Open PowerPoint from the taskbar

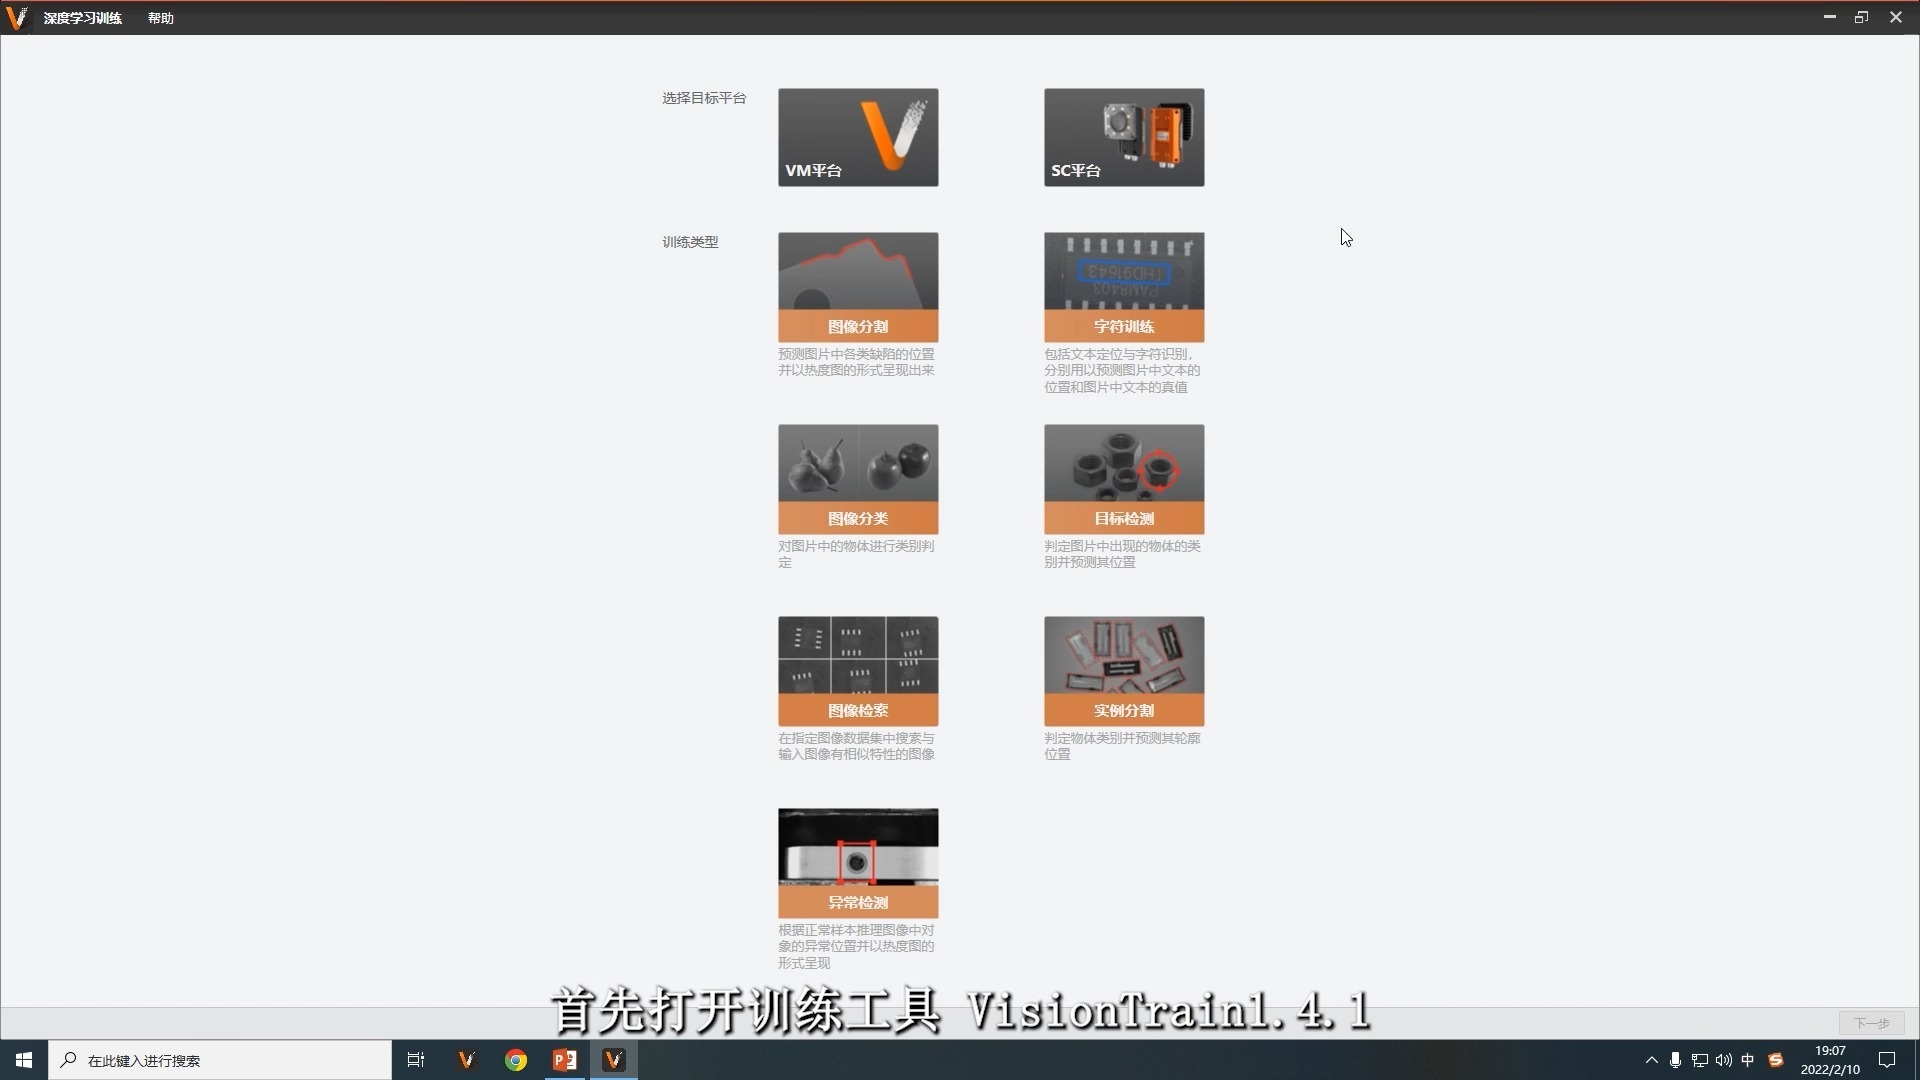click(565, 1060)
